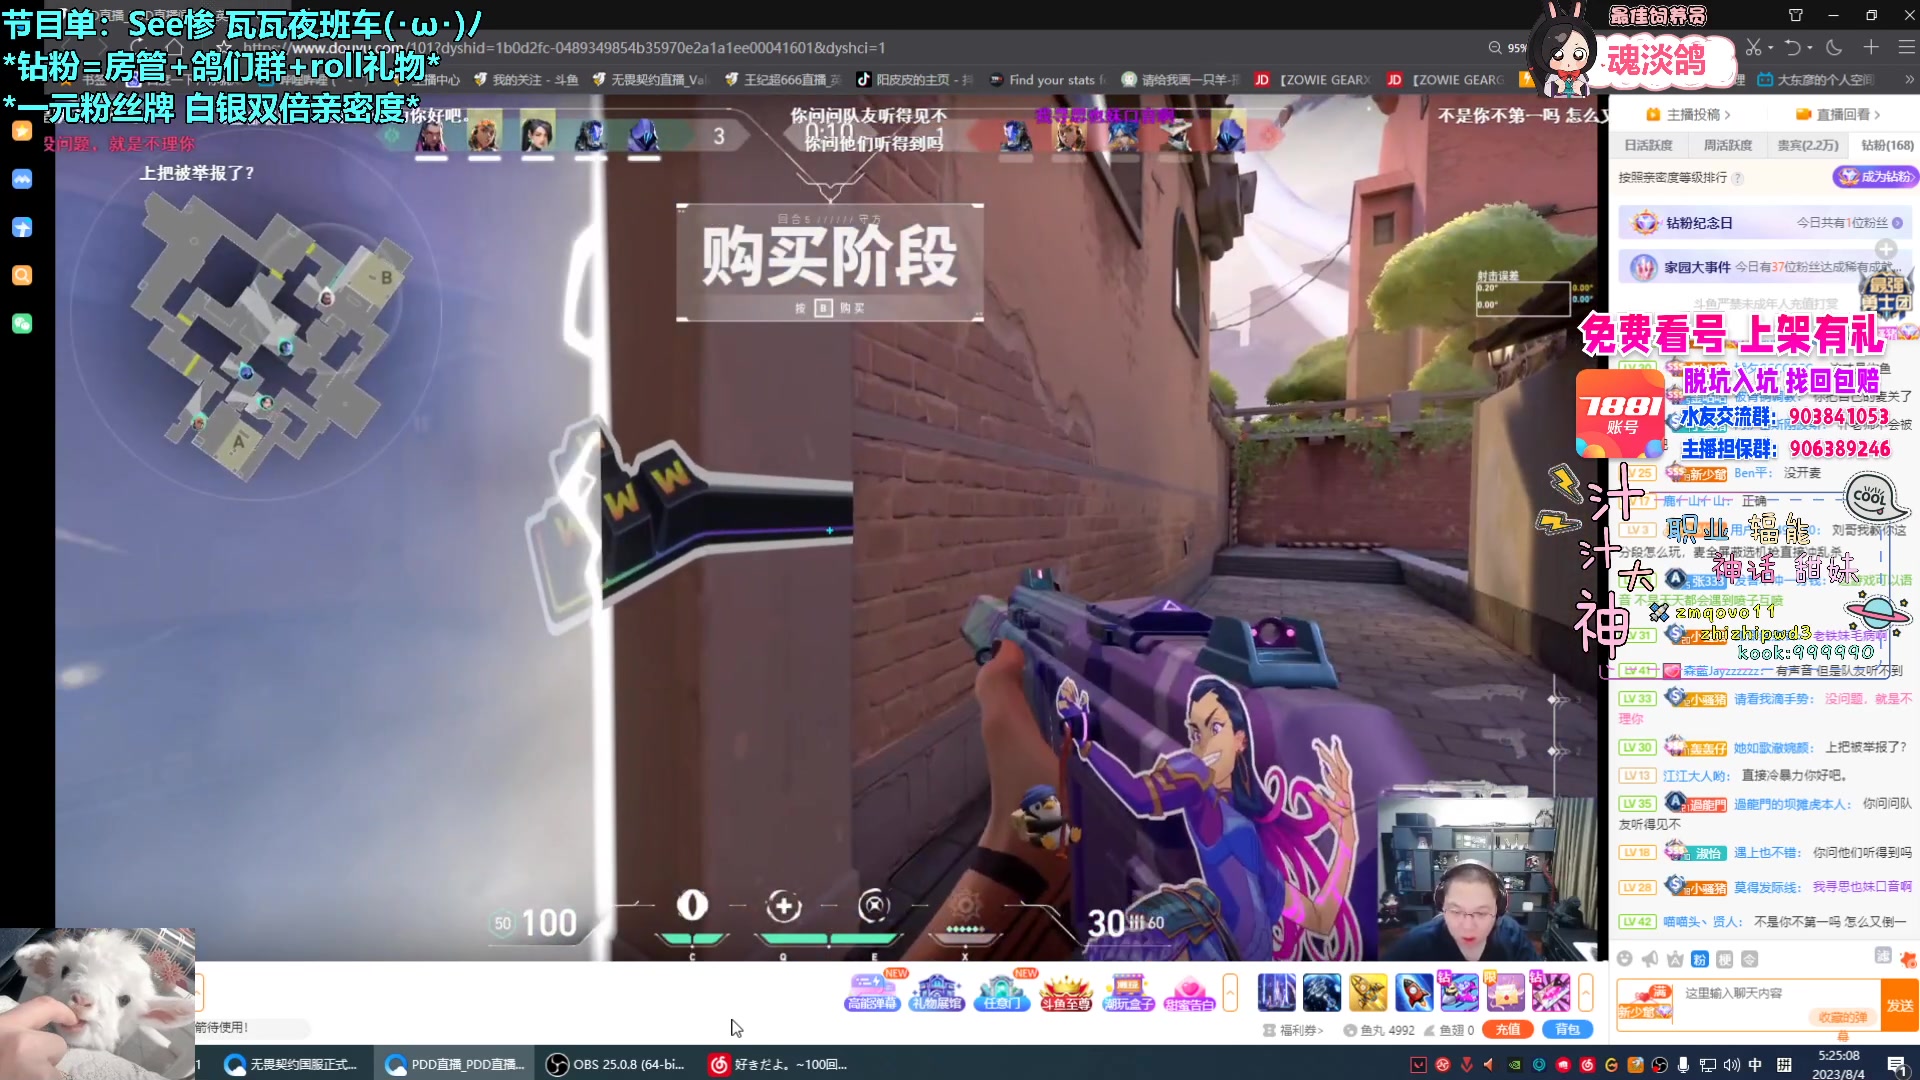Screen dimensions: 1920x1080
Task: Click the volume speaker tray icon
Action: [x=1732, y=1064]
